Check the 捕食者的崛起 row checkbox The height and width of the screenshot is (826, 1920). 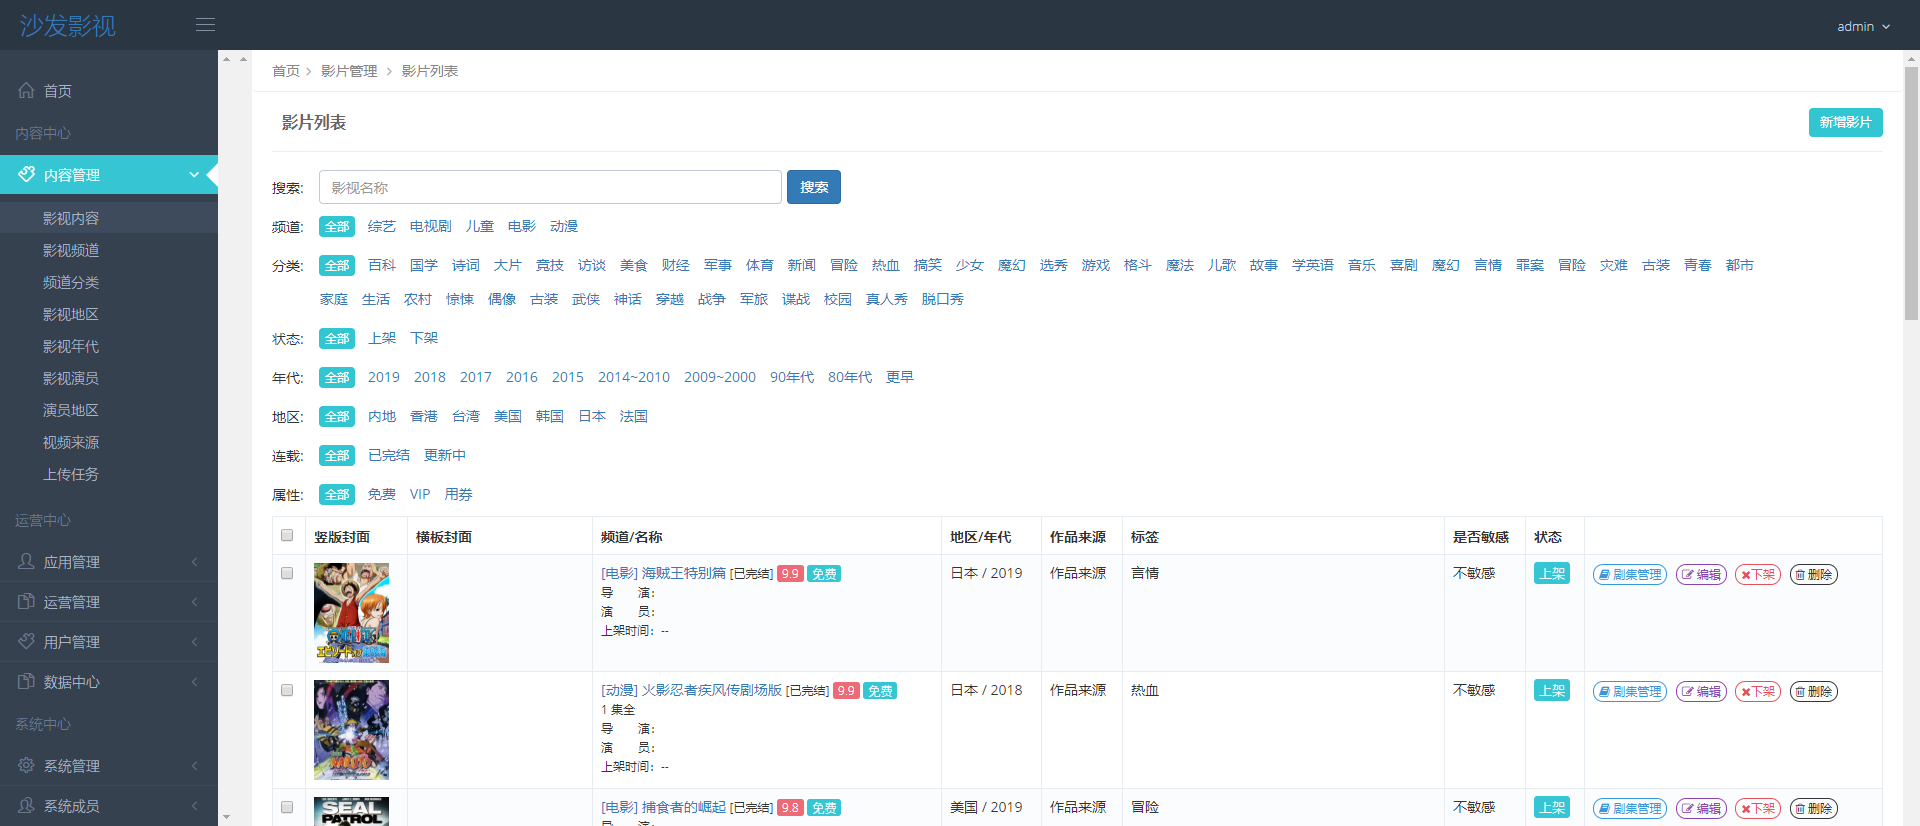[287, 807]
